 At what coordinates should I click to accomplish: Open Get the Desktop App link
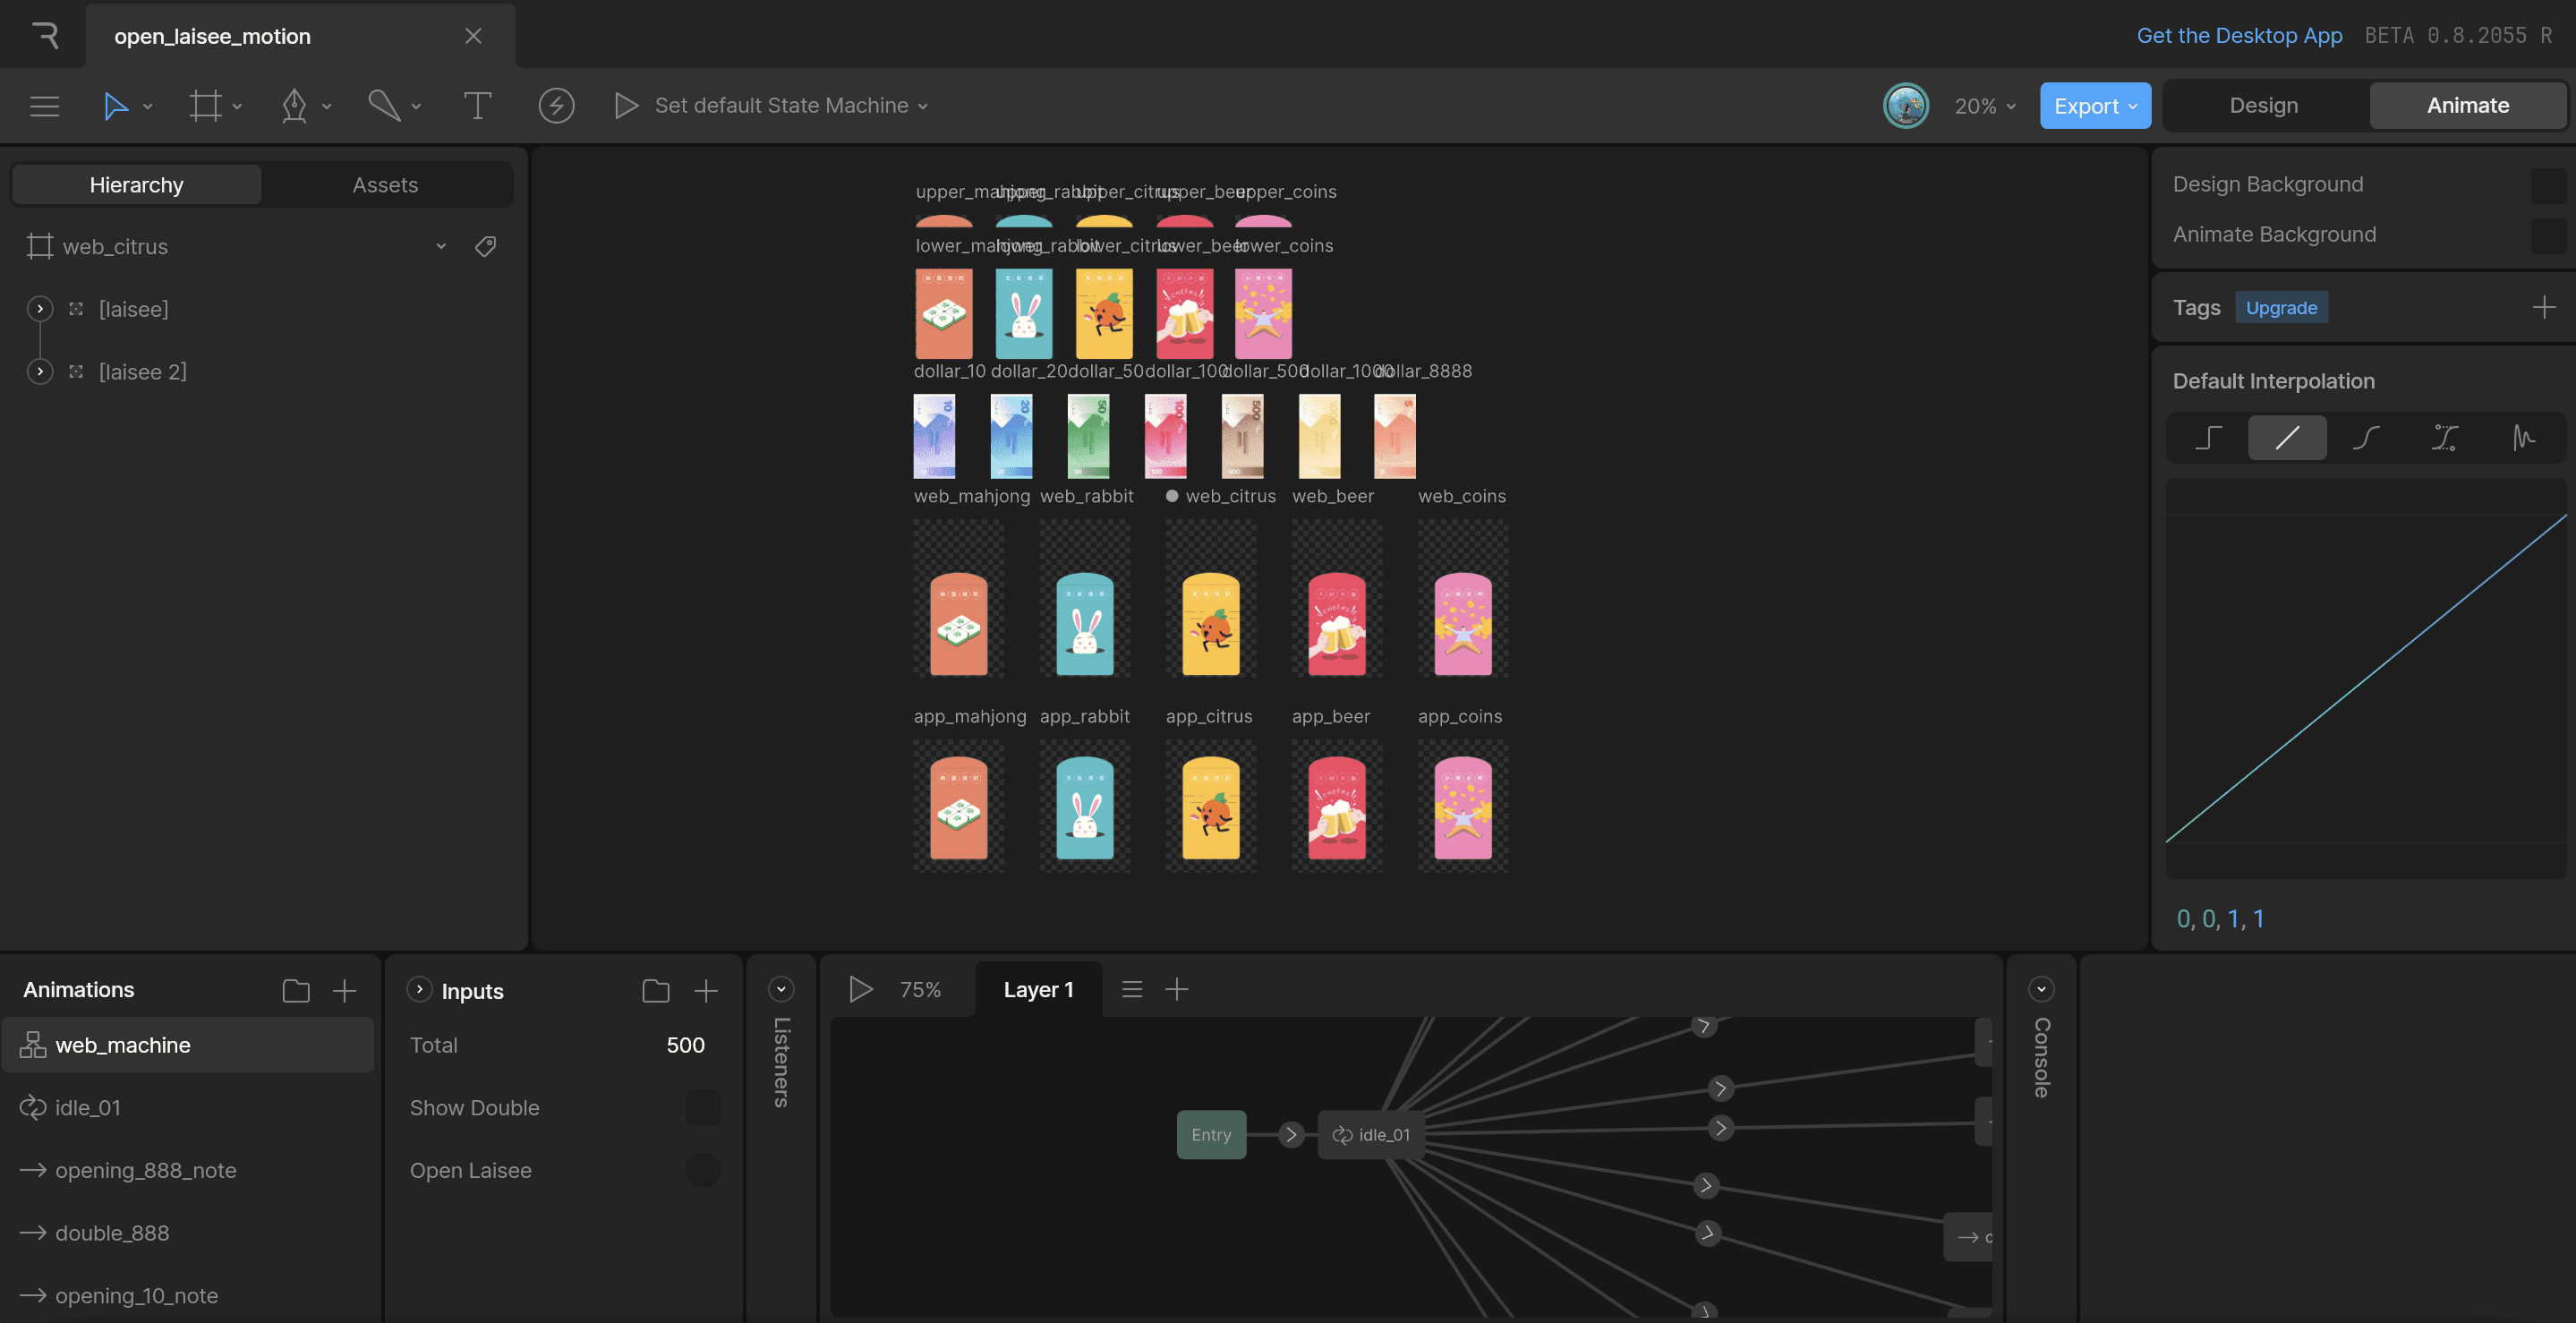coord(2239,35)
